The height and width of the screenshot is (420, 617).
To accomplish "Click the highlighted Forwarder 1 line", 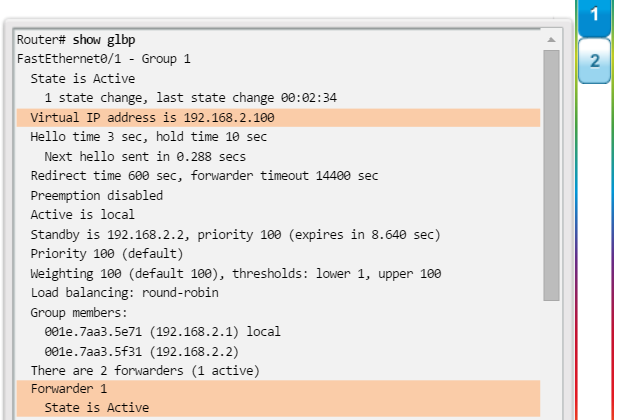I will (x=278, y=389).
